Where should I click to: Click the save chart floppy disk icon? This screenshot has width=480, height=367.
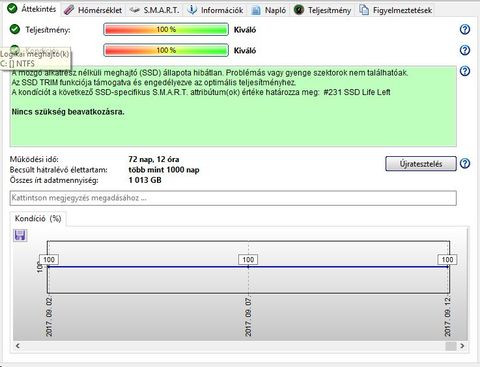point(20,235)
